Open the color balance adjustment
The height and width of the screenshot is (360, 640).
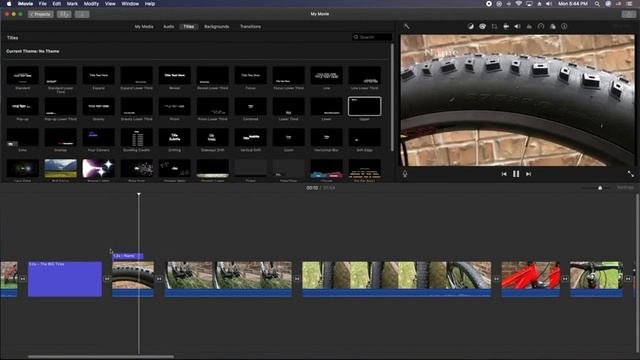pyautogui.click(x=471, y=26)
